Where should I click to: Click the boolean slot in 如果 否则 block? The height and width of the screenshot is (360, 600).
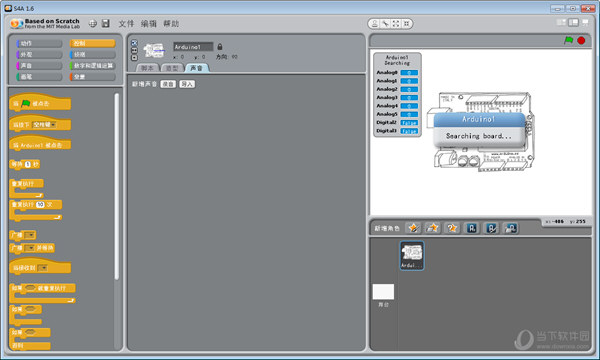(30, 332)
